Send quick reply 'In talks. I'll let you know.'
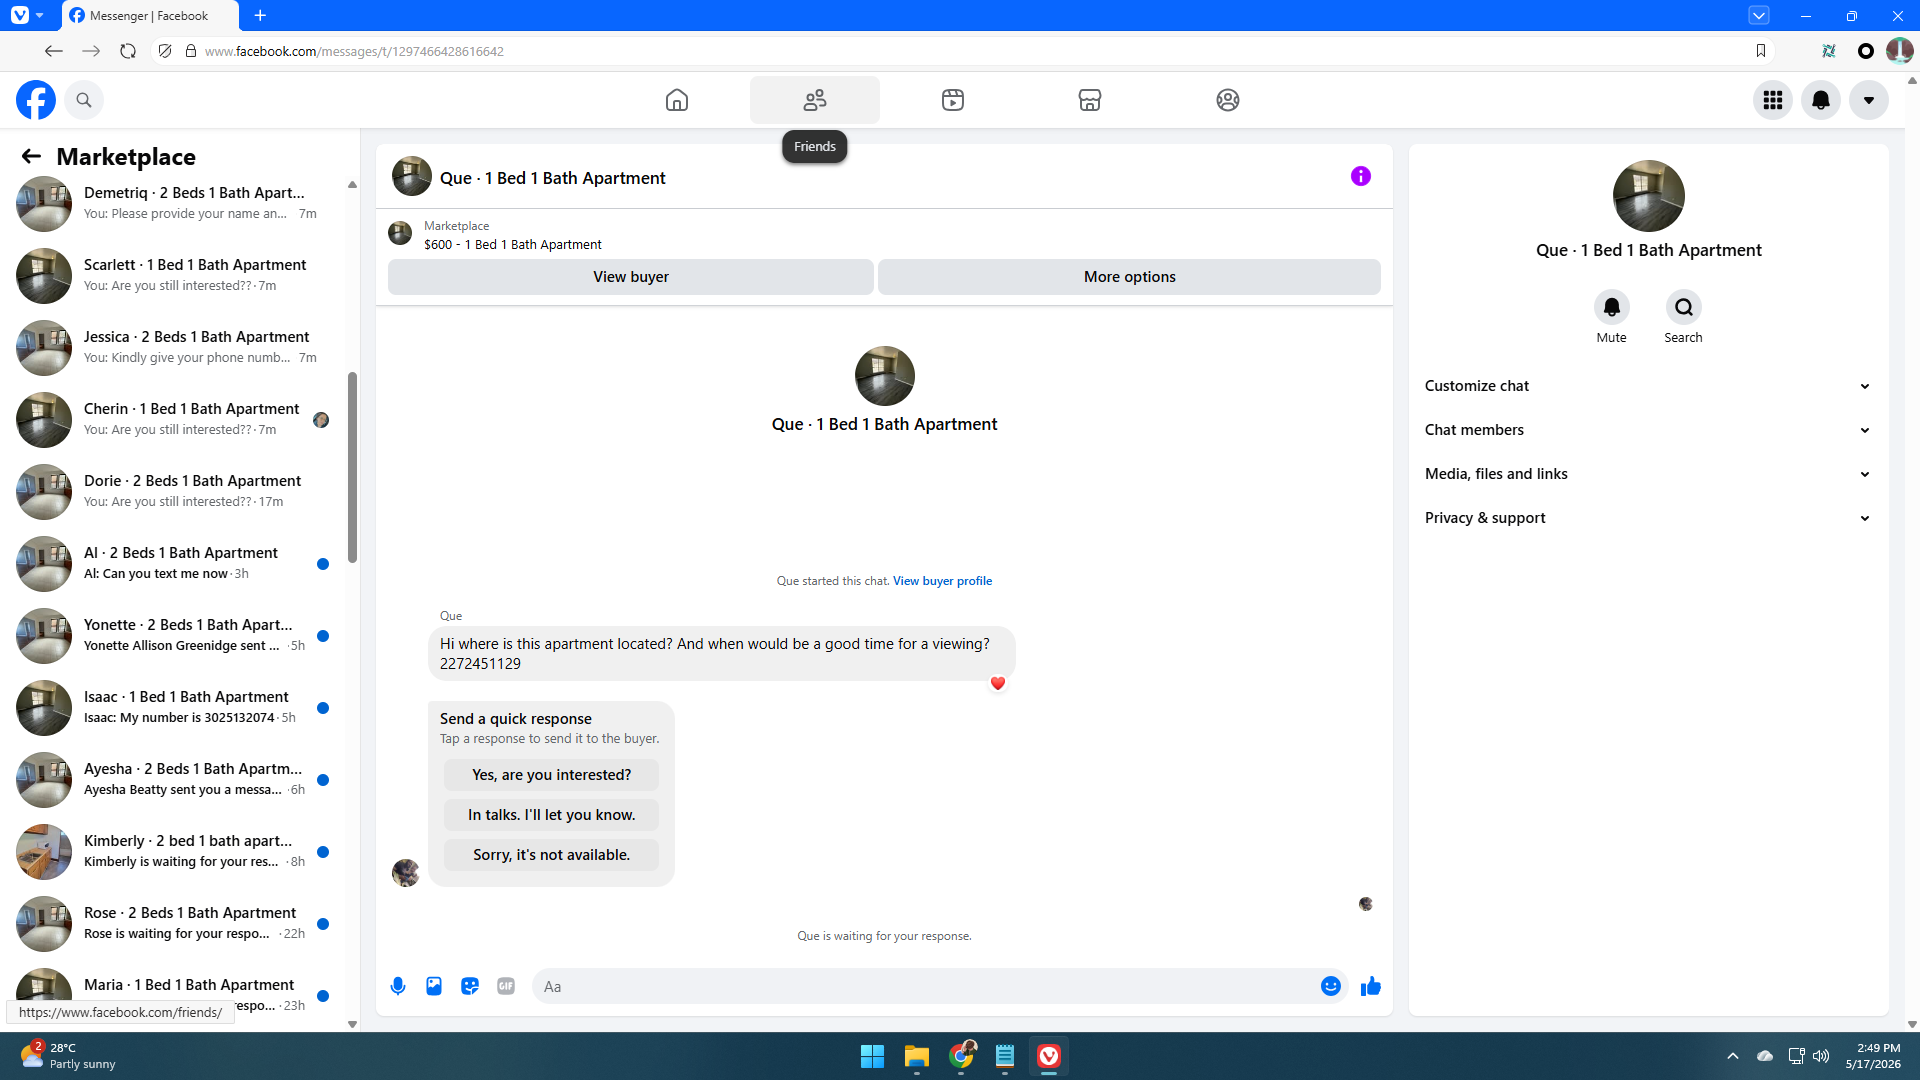Screen dimensions: 1920x1080 click(x=552, y=815)
